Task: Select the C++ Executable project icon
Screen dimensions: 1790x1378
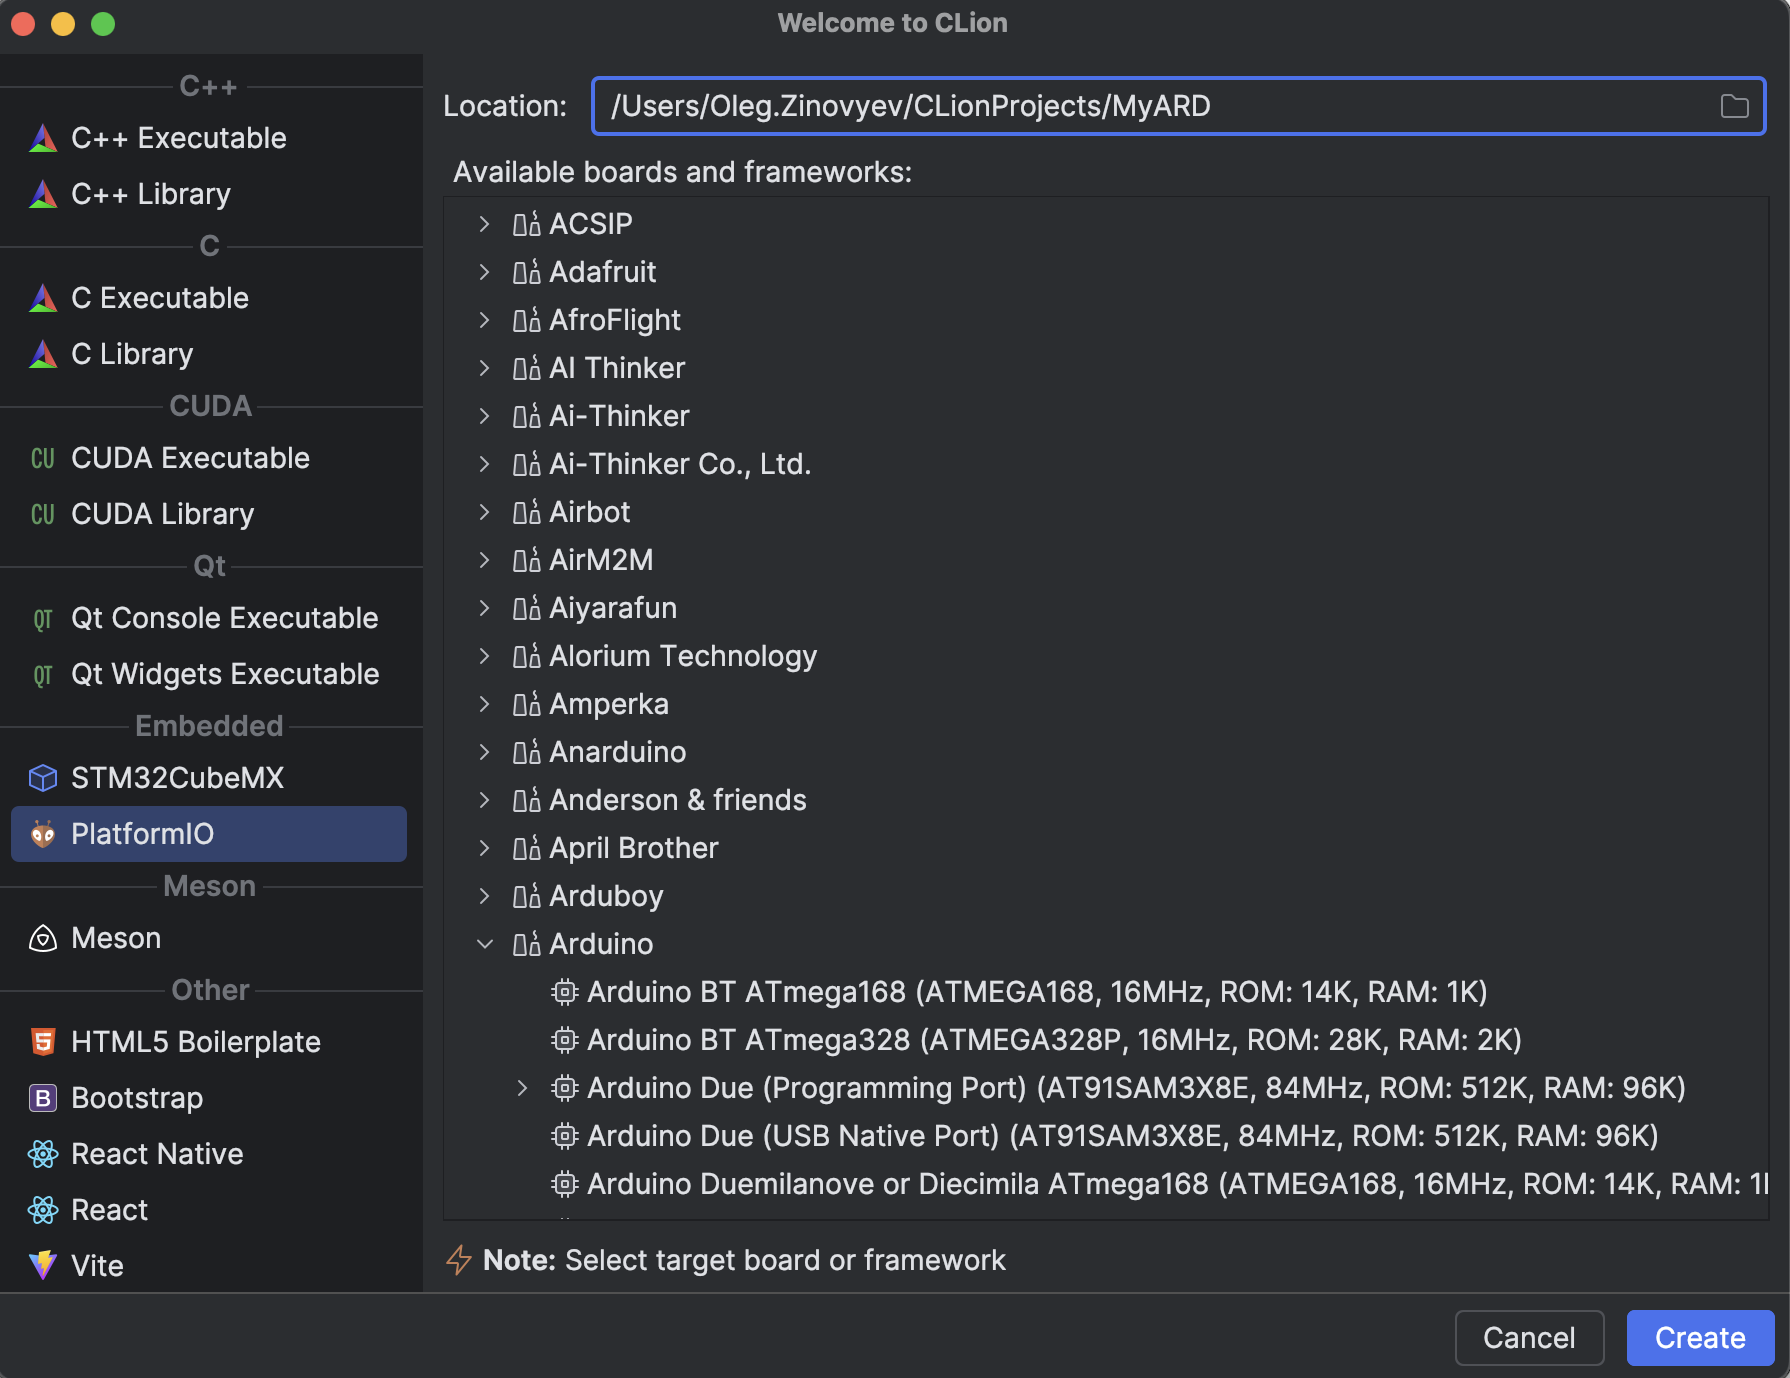Action: 42,138
